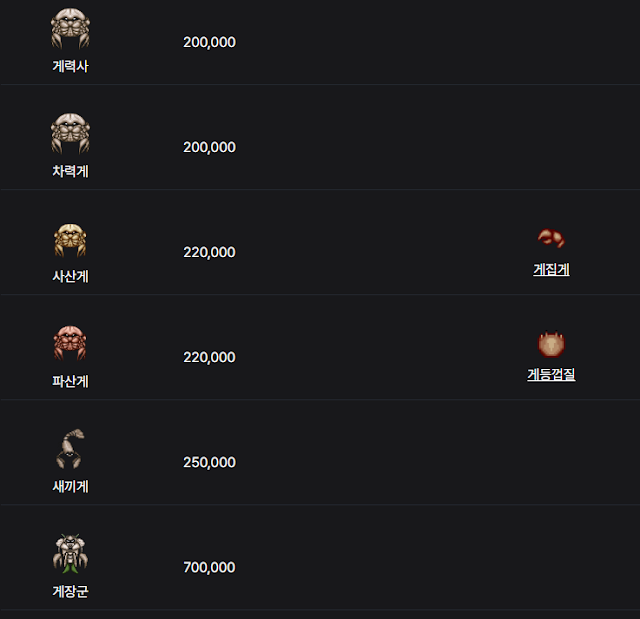Viewport: 640px width, 619px height.
Task: Select the red 파산게 crab icon
Action: click(70, 343)
